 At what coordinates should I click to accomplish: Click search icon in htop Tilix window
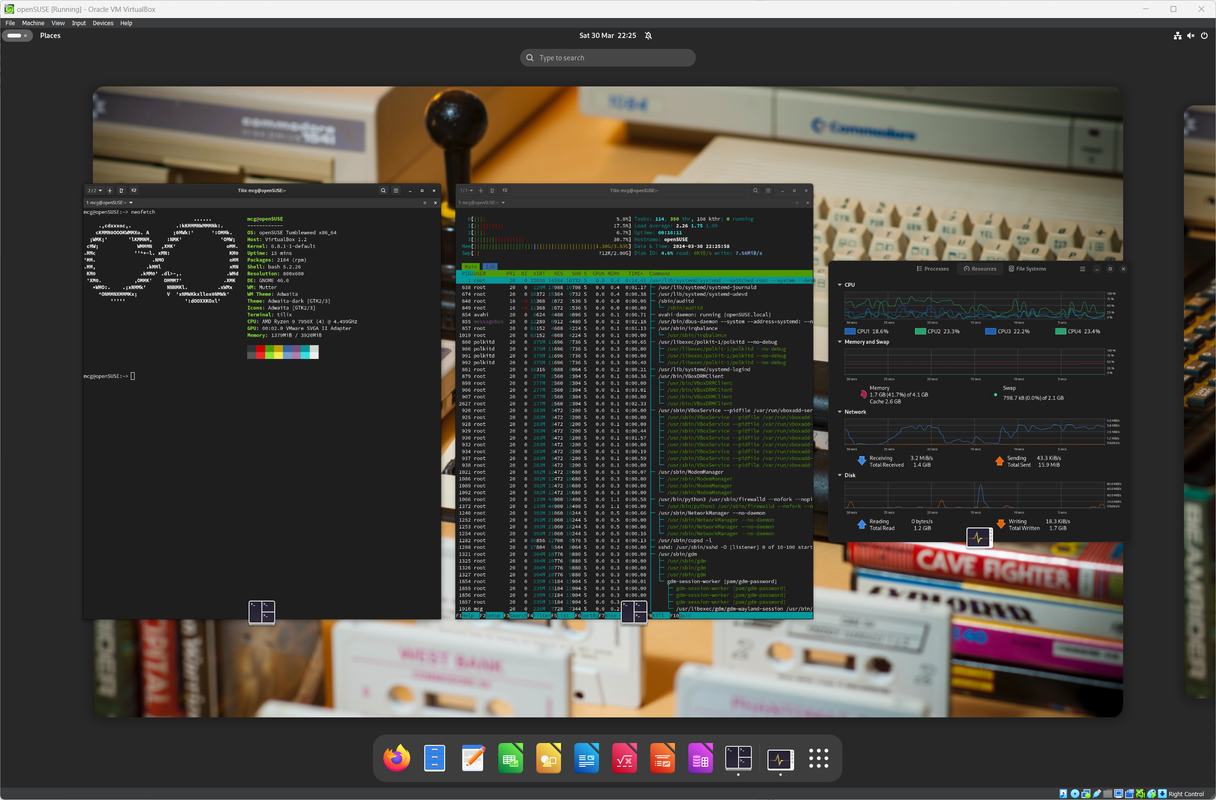[x=755, y=190]
